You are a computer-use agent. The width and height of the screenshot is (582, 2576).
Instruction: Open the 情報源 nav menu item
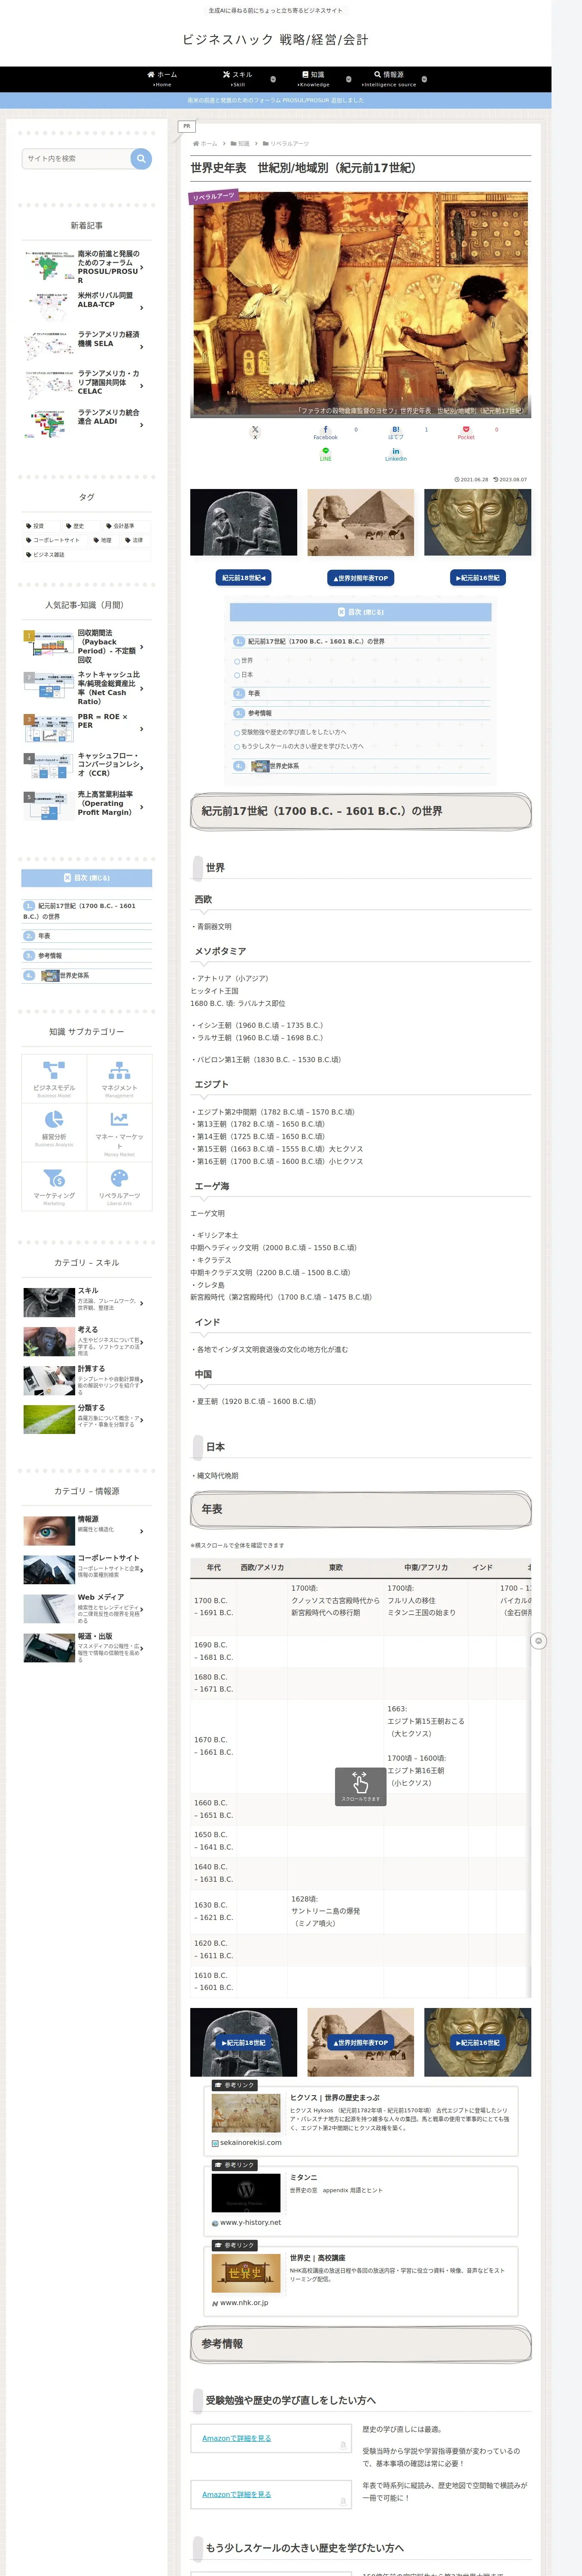coord(389,79)
